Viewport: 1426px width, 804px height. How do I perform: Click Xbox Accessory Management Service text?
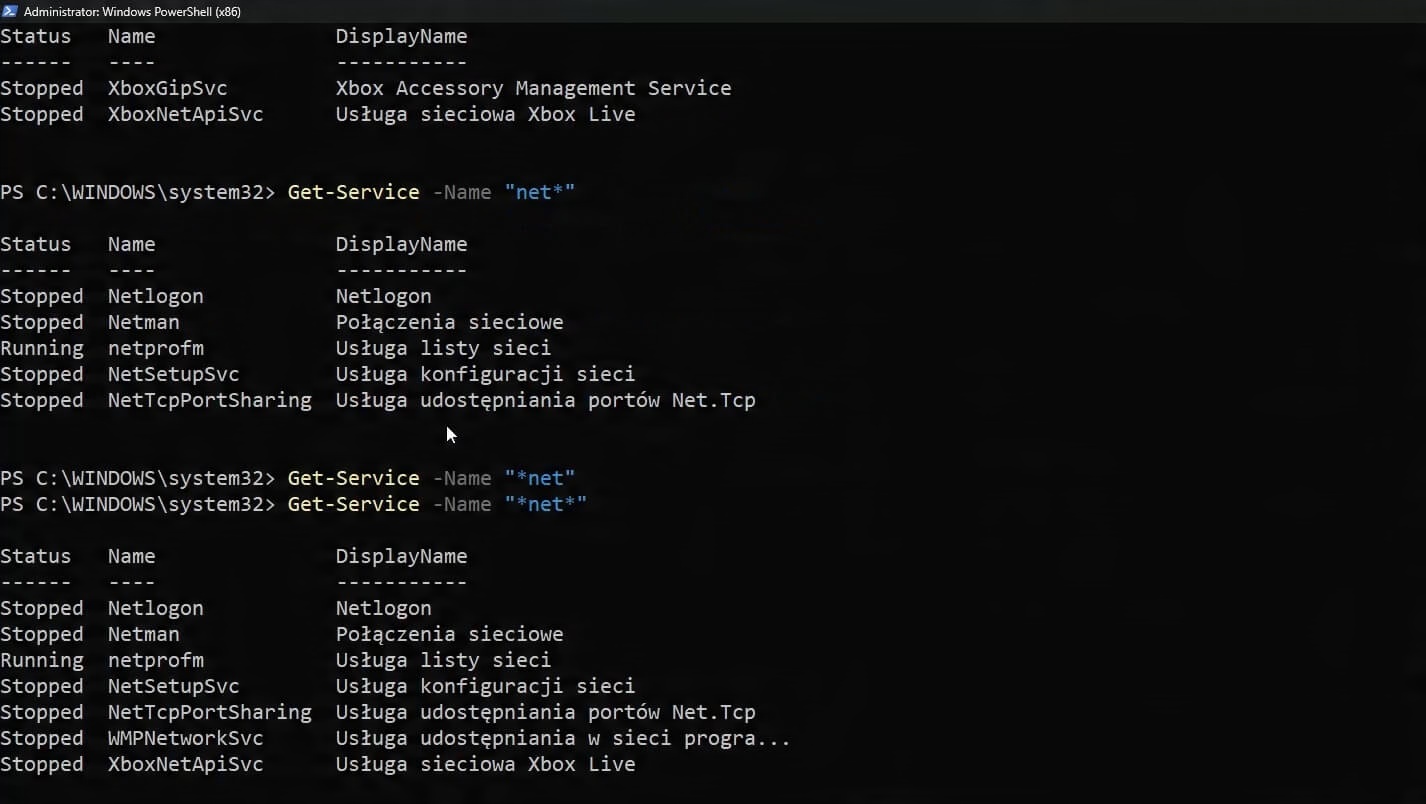point(533,88)
